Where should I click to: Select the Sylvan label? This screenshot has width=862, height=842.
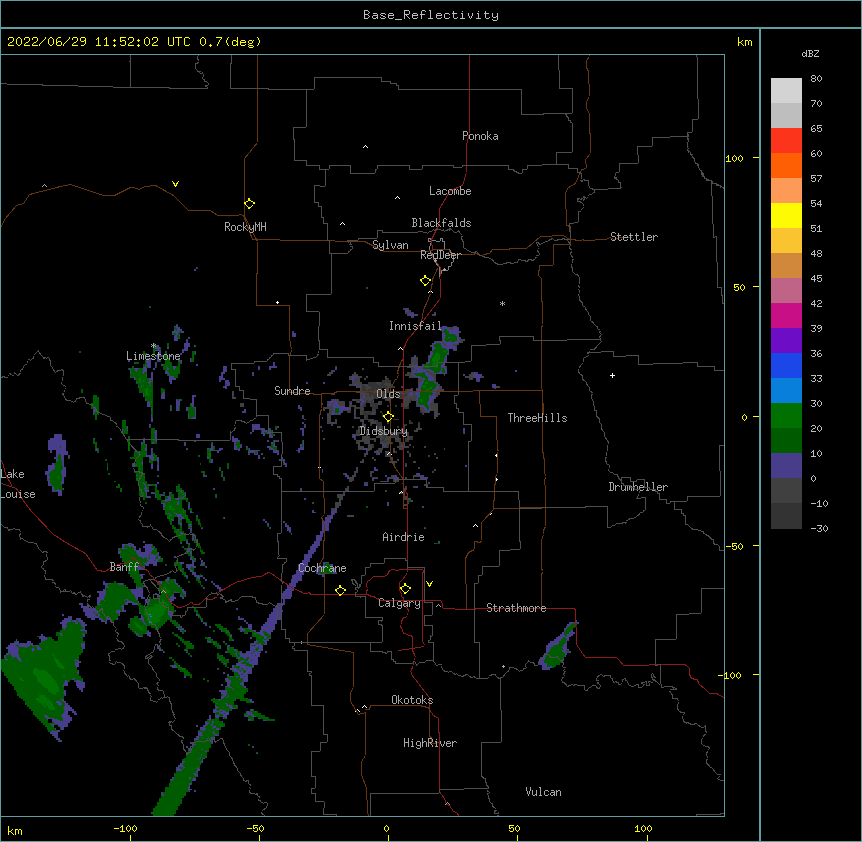click(x=390, y=245)
